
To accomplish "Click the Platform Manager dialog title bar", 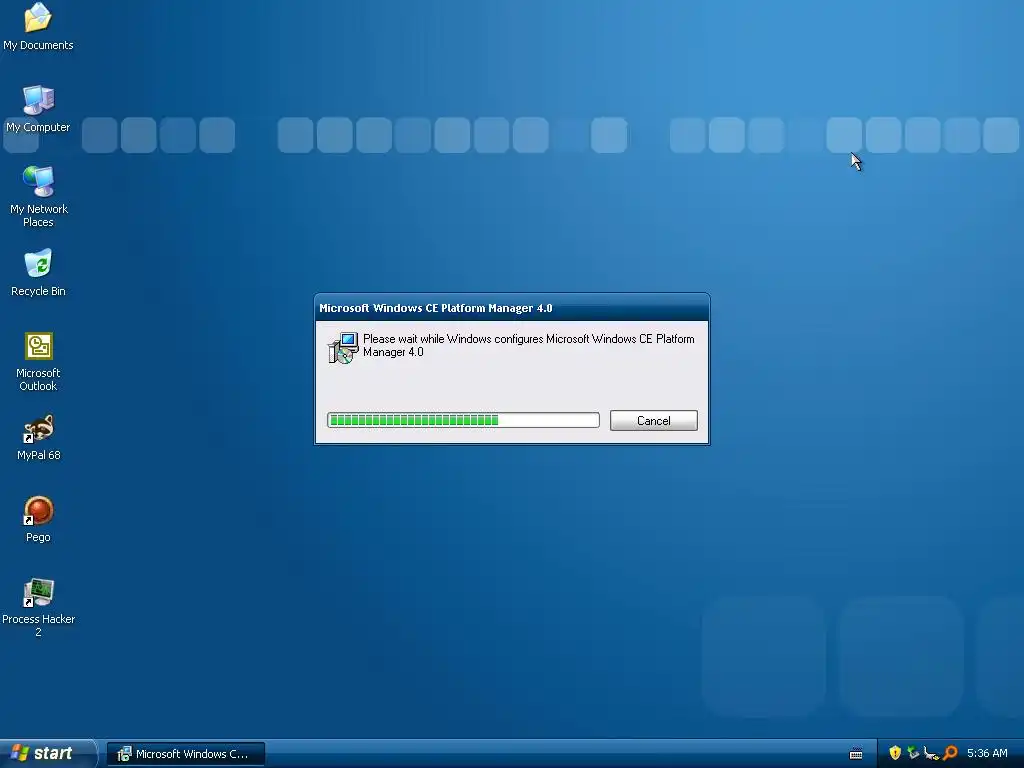I will [x=512, y=308].
